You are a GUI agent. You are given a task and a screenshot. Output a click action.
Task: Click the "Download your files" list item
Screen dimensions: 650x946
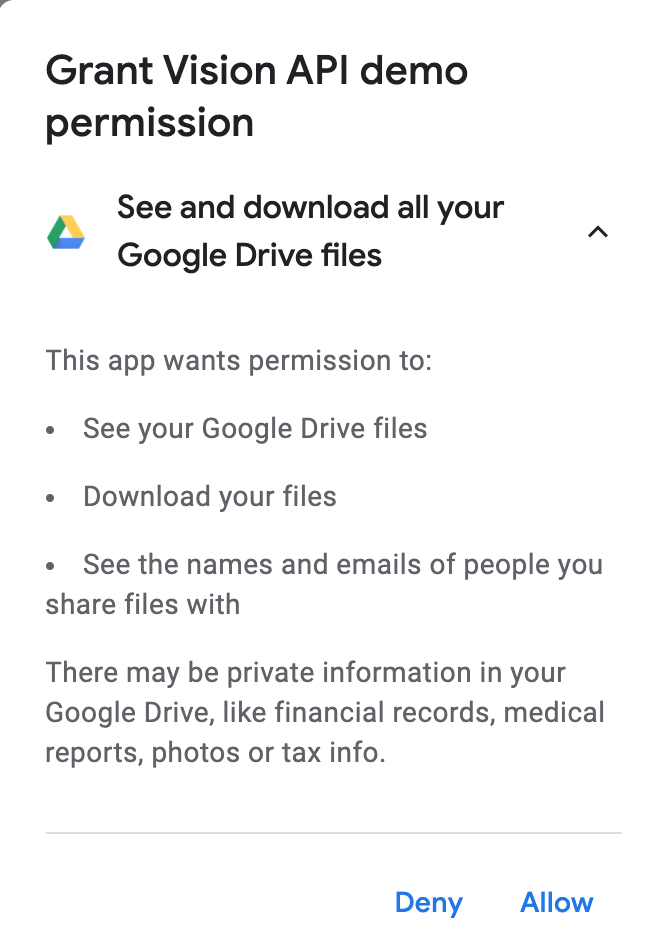tap(210, 497)
